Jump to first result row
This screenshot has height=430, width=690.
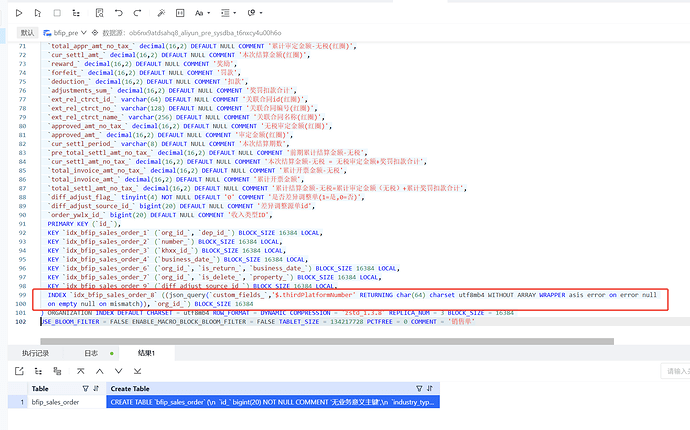pos(81,371)
